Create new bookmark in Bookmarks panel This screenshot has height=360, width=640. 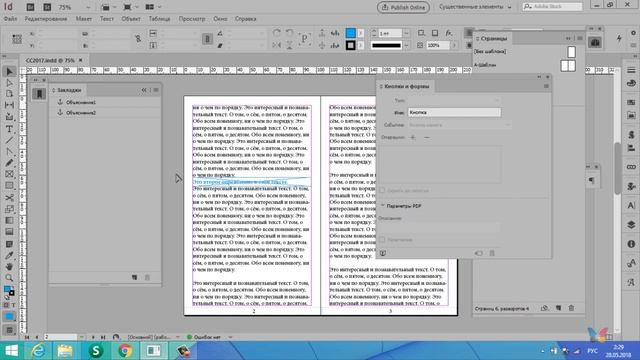(134, 278)
